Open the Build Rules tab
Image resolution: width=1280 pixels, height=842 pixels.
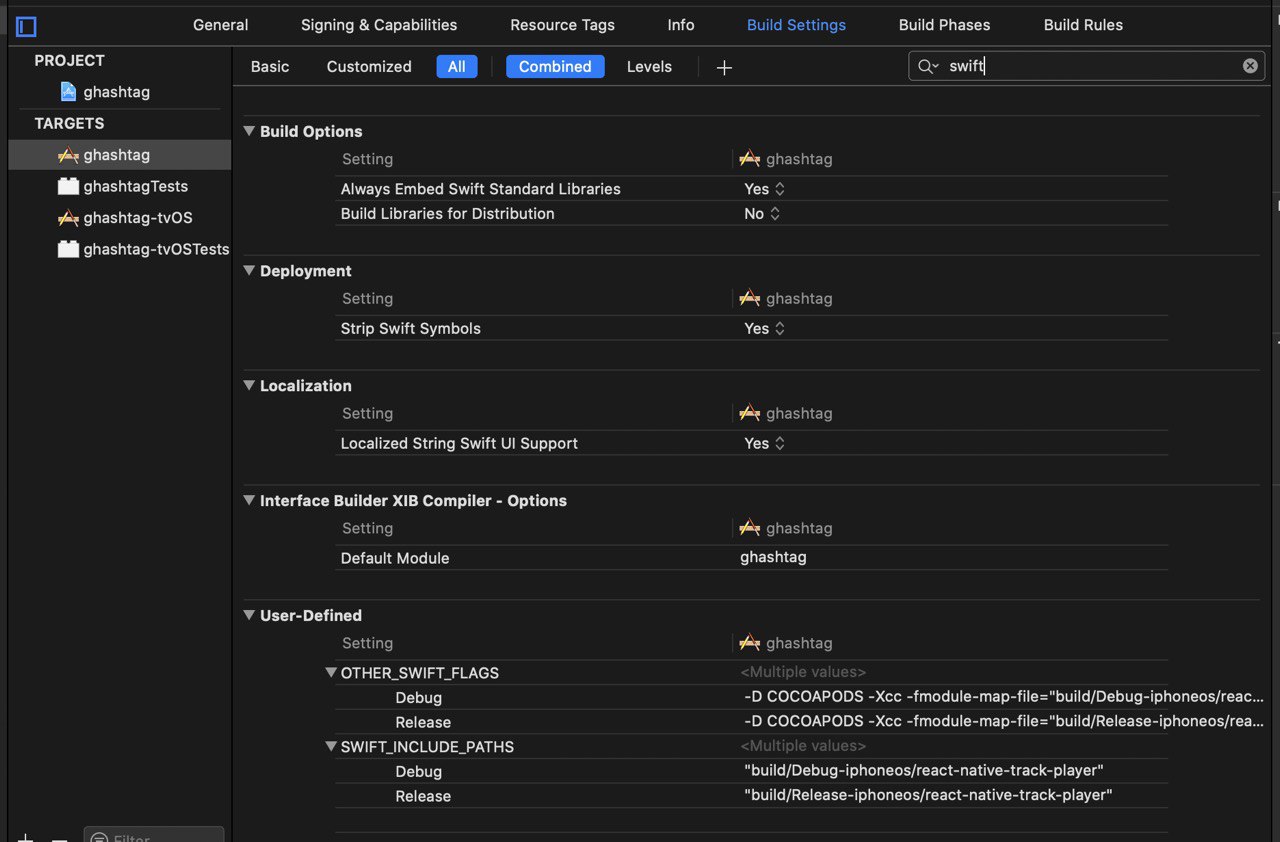point(1083,25)
